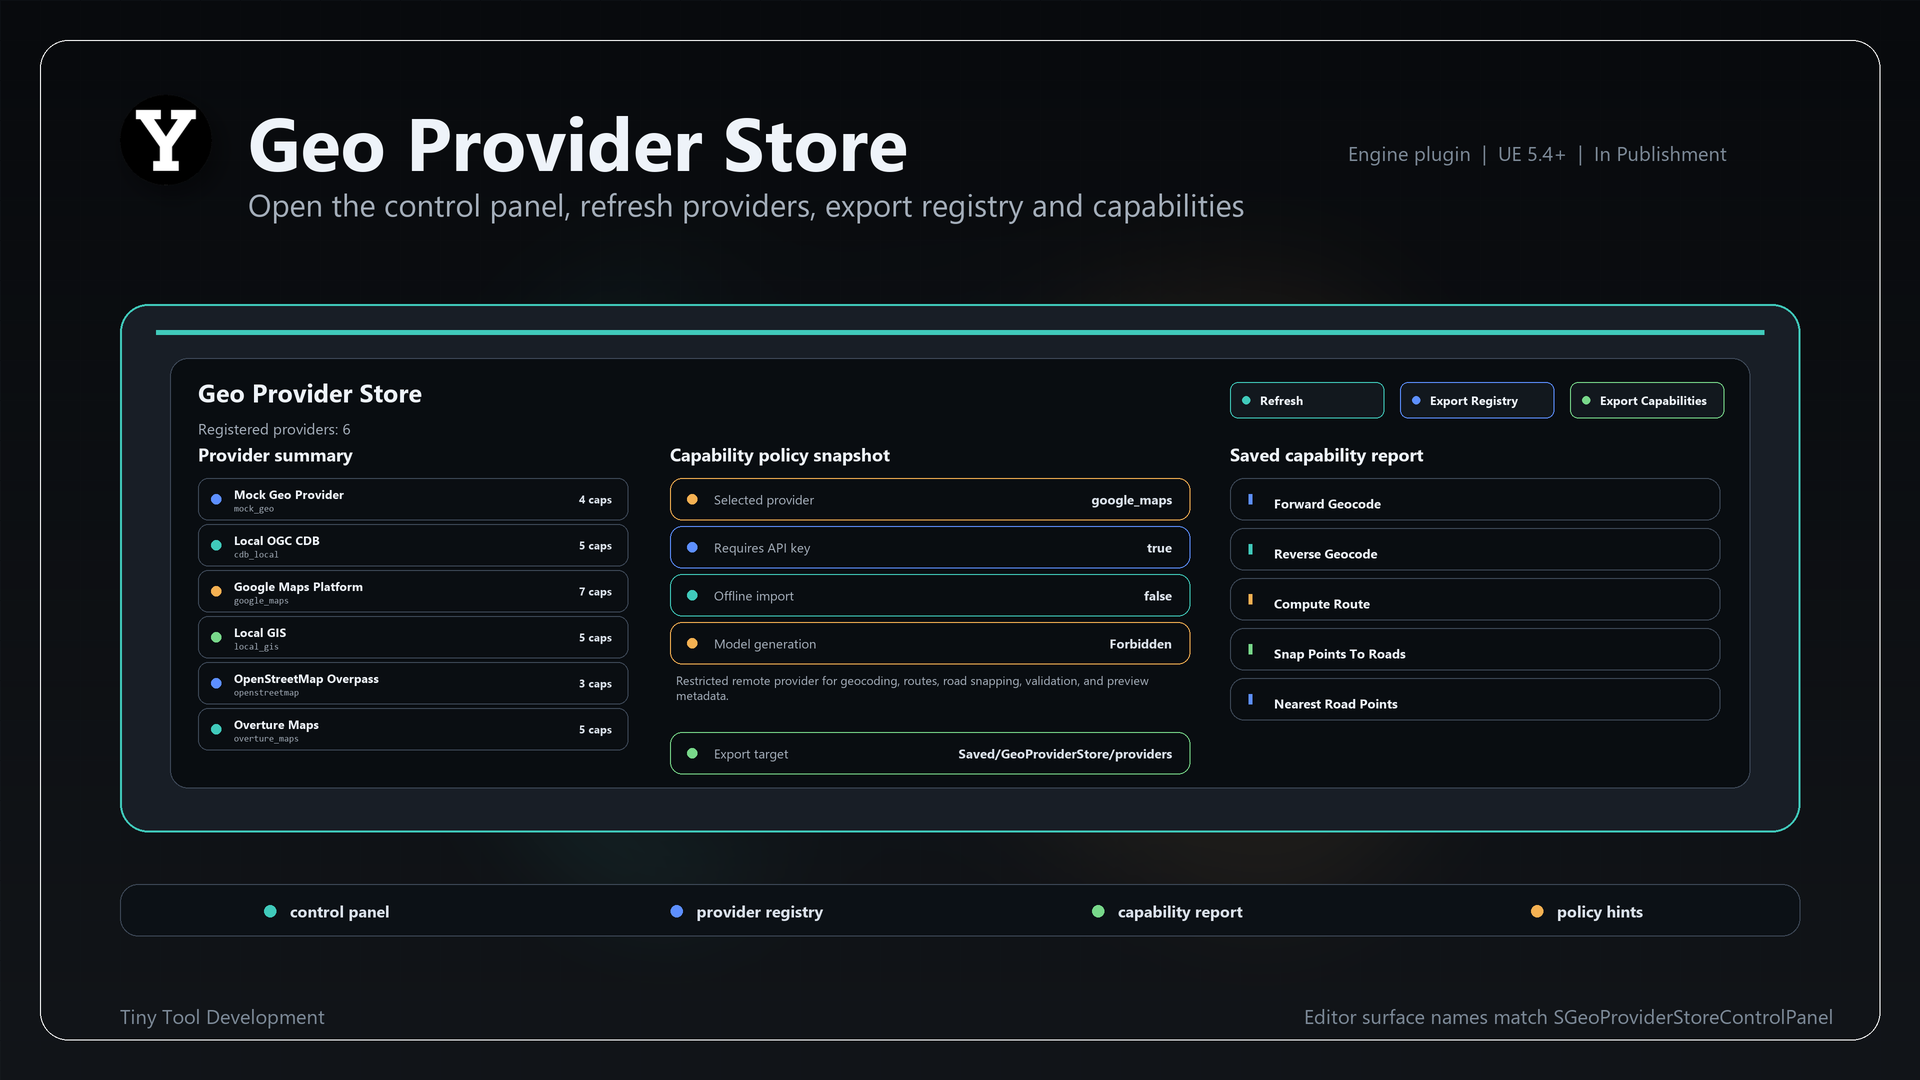This screenshot has width=1920, height=1080.
Task: Open the Snap Points To Roads entry
Action: pos(1475,649)
